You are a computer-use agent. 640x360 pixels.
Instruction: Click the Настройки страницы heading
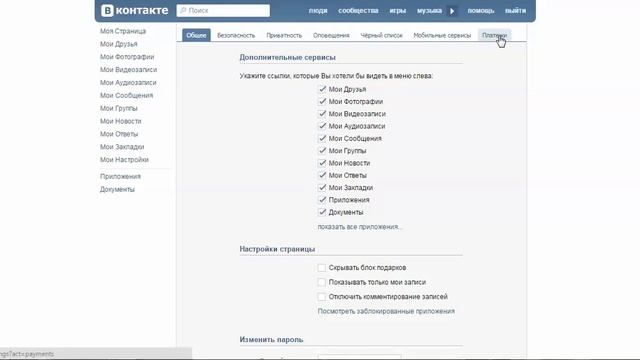tap(277, 249)
